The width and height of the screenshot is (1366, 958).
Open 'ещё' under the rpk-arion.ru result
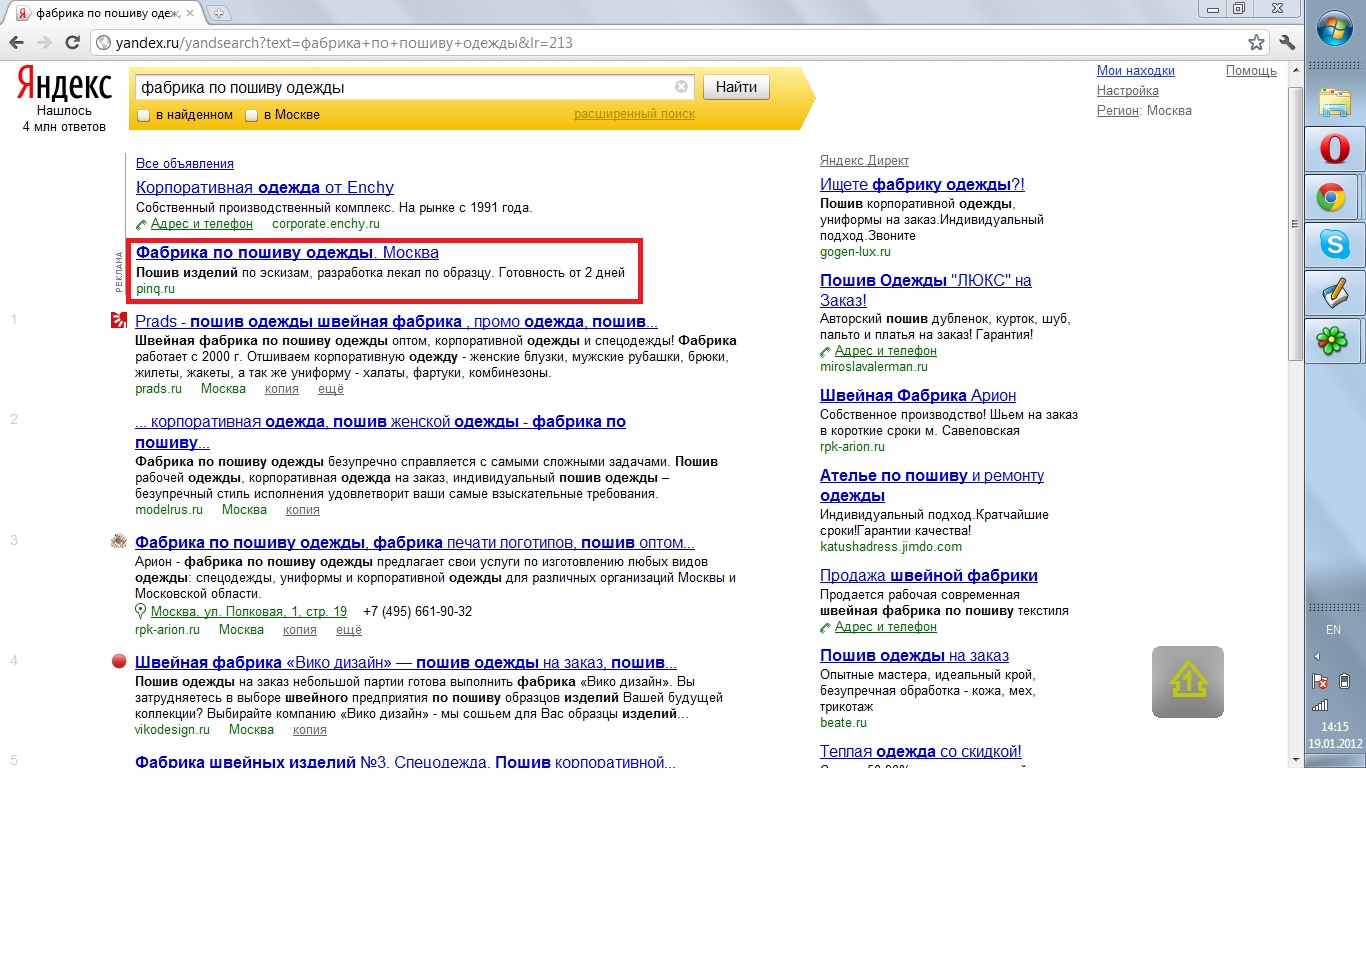(x=349, y=630)
